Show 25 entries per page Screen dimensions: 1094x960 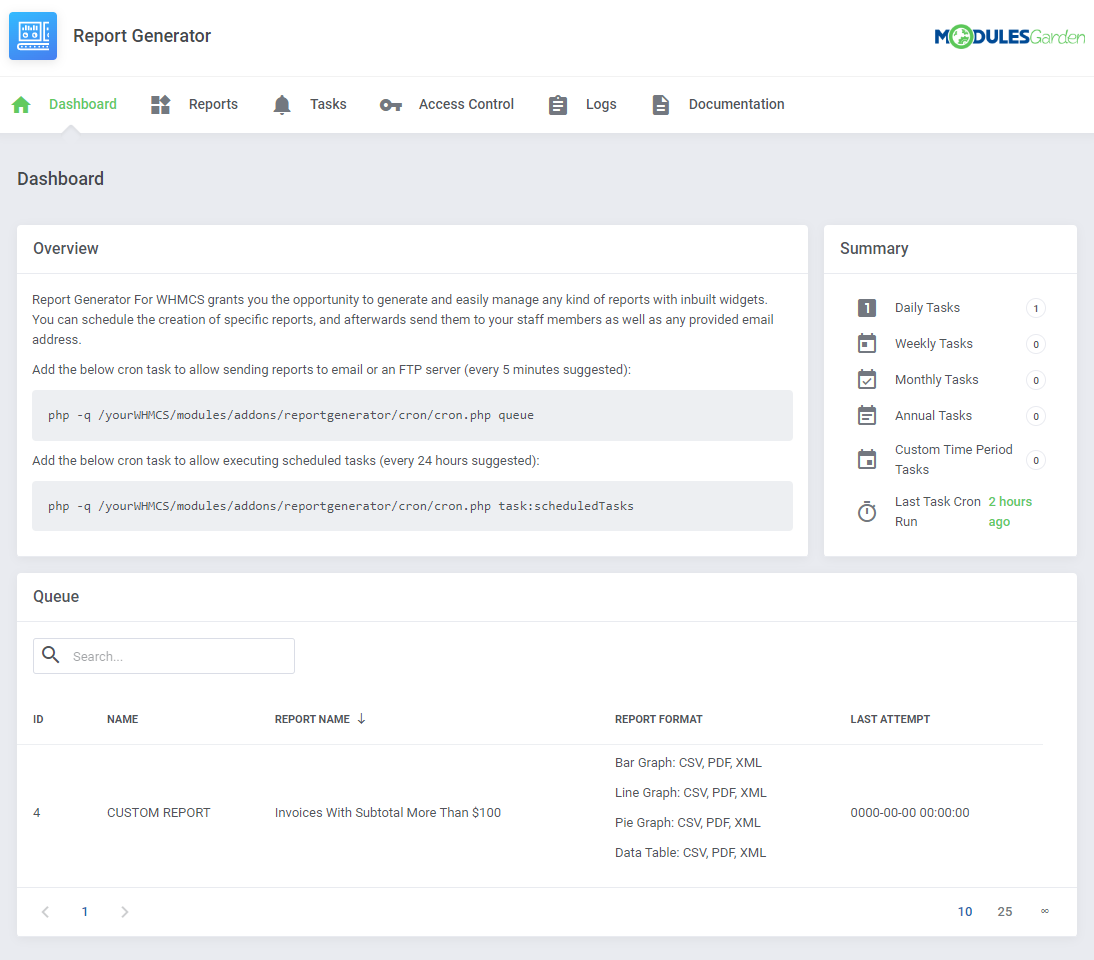(x=1005, y=912)
